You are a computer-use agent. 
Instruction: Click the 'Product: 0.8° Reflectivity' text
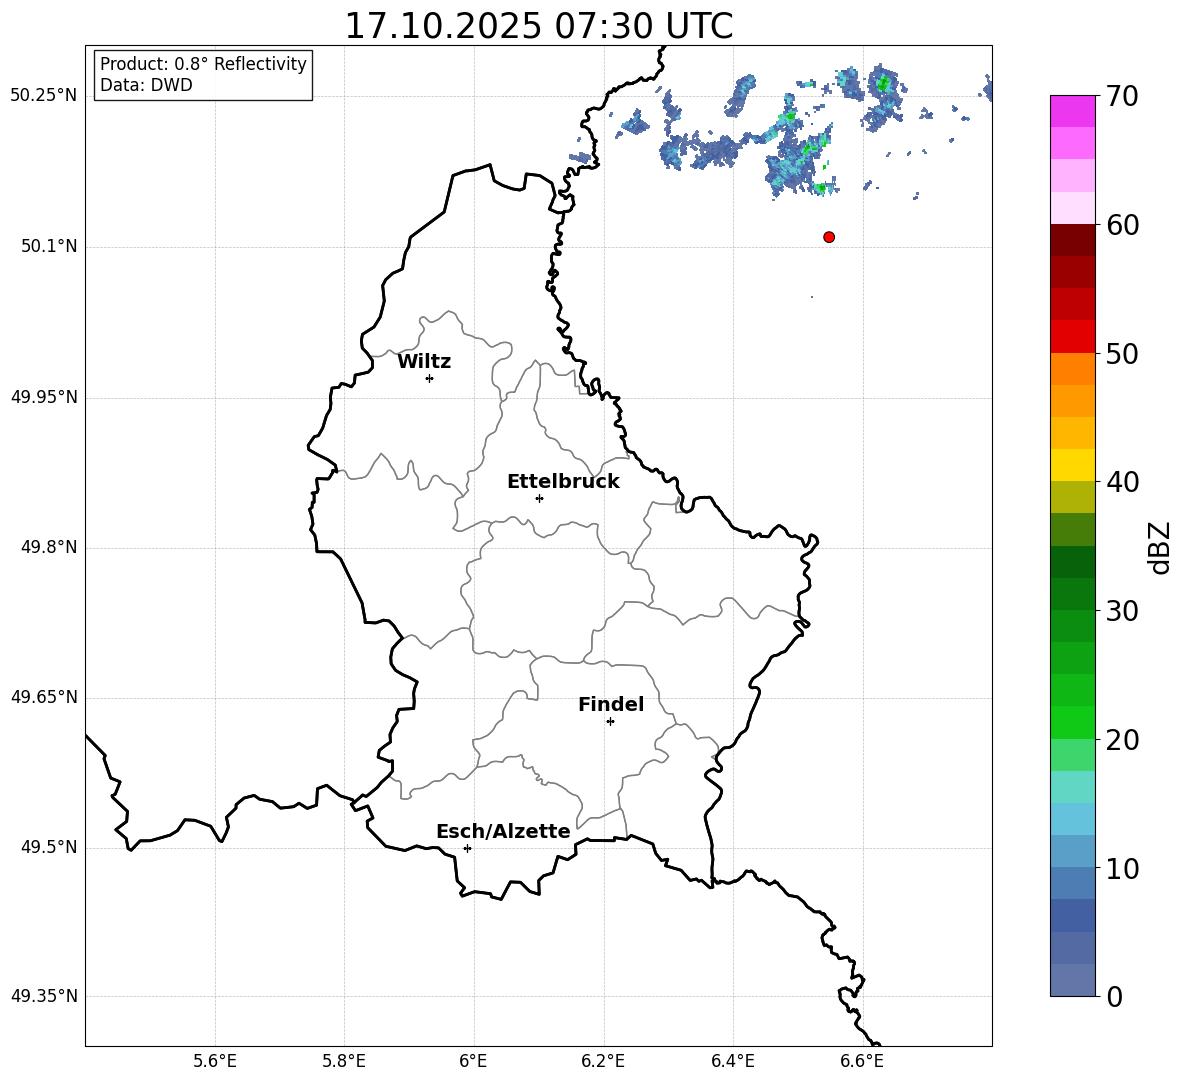tap(203, 64)
